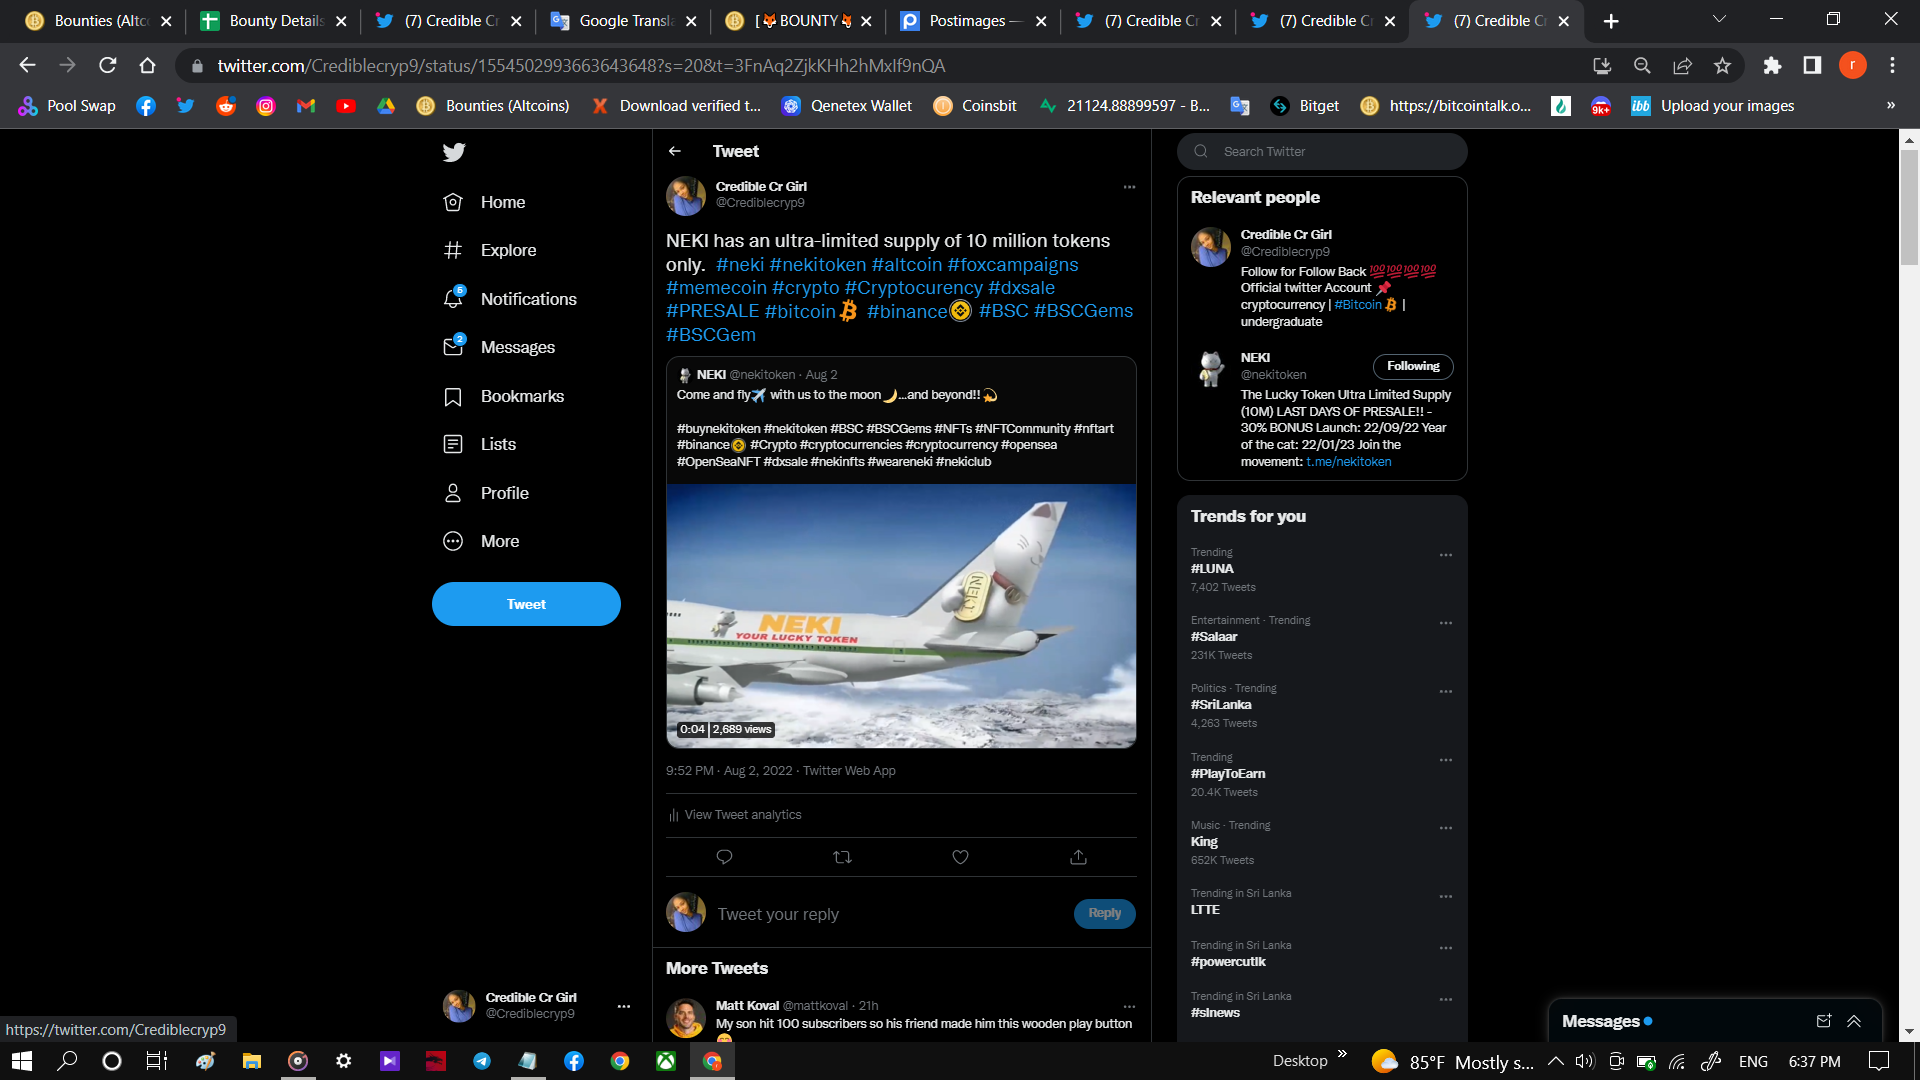This screenshot has height=1080, width=1920.
Task: Click the share tweet icon
Action: (x=1078, y=857)
